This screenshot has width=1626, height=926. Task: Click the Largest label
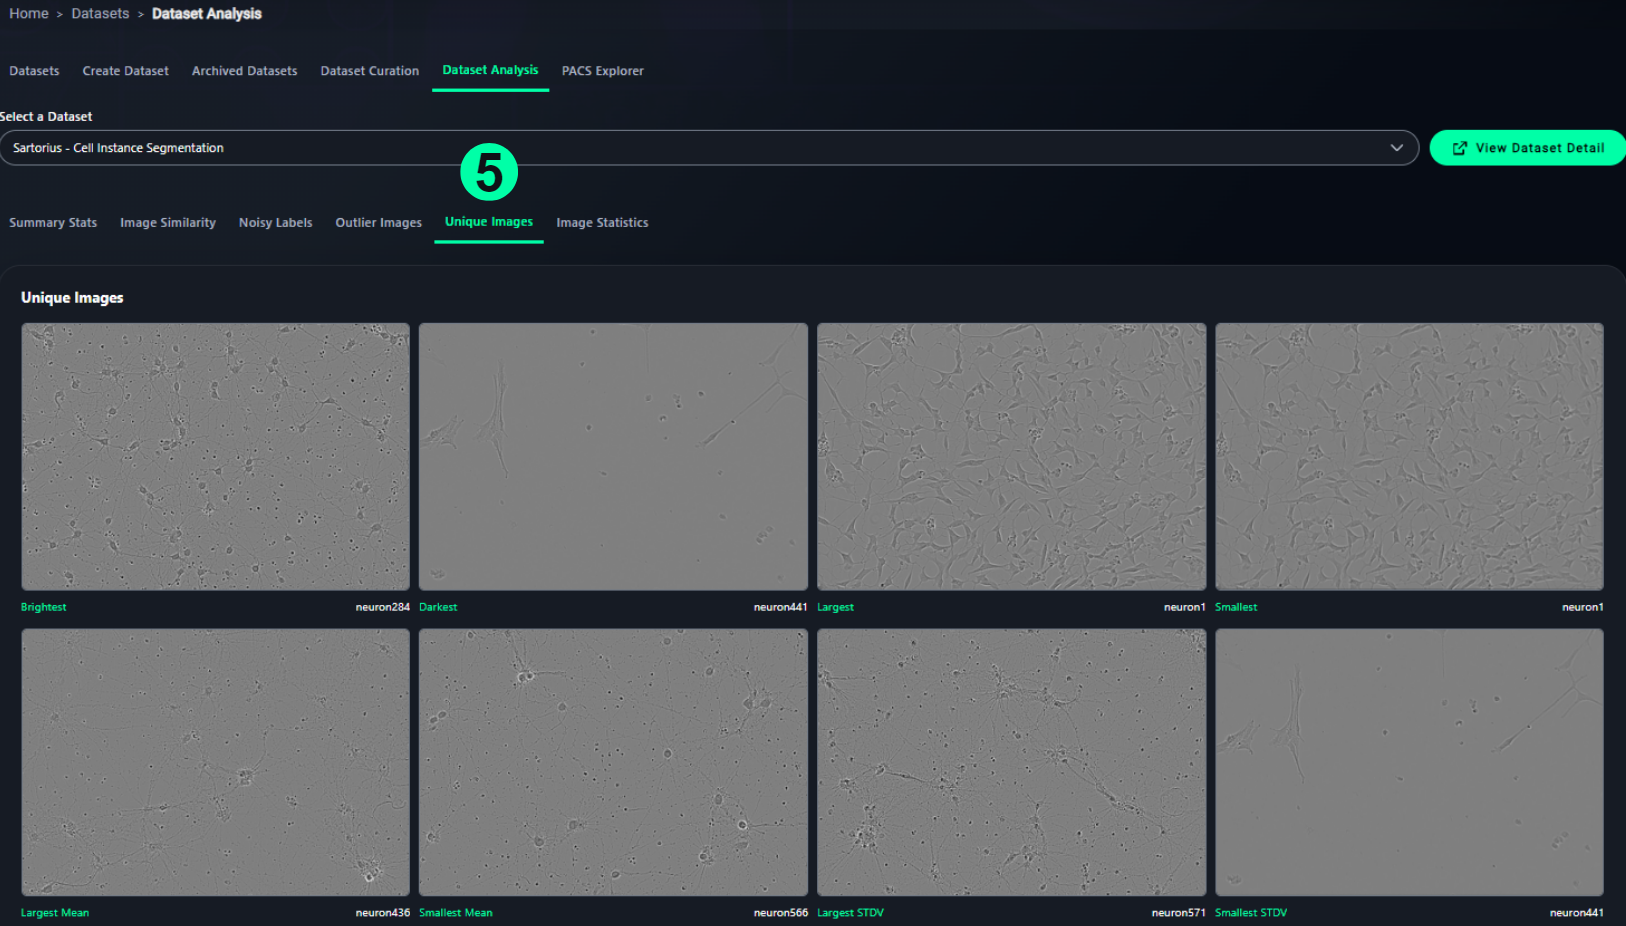click(835, 607)
